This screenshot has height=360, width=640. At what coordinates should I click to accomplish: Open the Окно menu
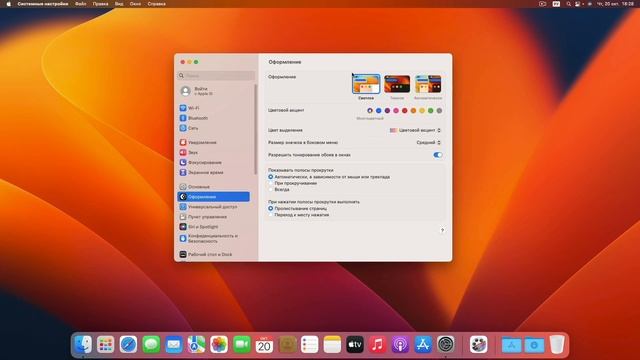pyautogui.click(x=135, y=4)
